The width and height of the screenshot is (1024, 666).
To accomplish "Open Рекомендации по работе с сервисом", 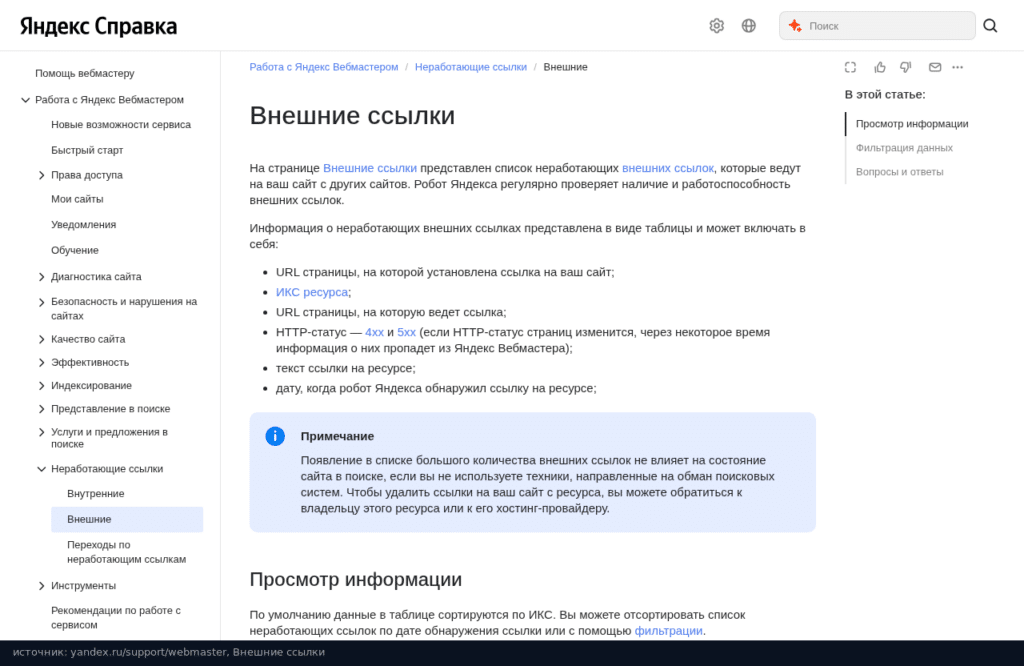I will tap(116, 617).
